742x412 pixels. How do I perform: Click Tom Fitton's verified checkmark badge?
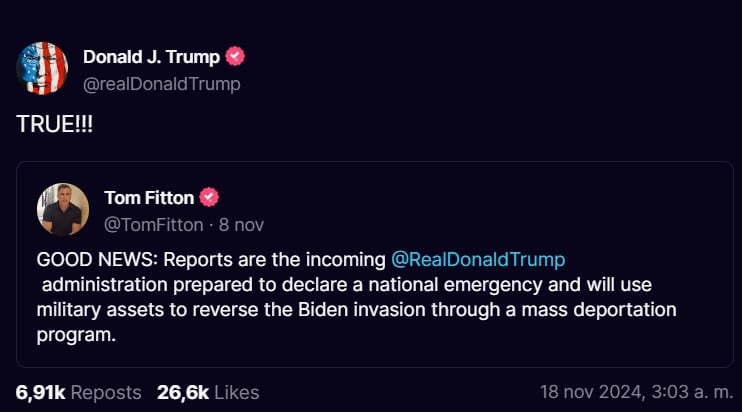[x=210, y=197]
